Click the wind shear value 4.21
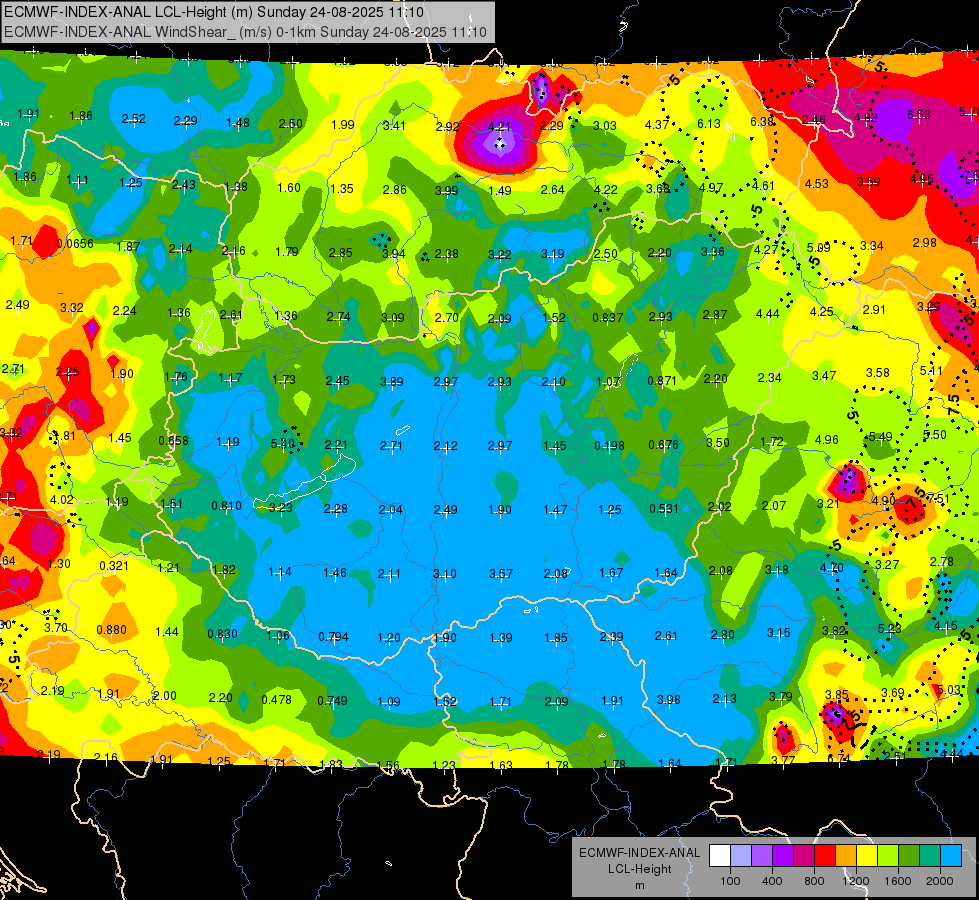Viewport: 979px width, 900px height. point(499,126)
